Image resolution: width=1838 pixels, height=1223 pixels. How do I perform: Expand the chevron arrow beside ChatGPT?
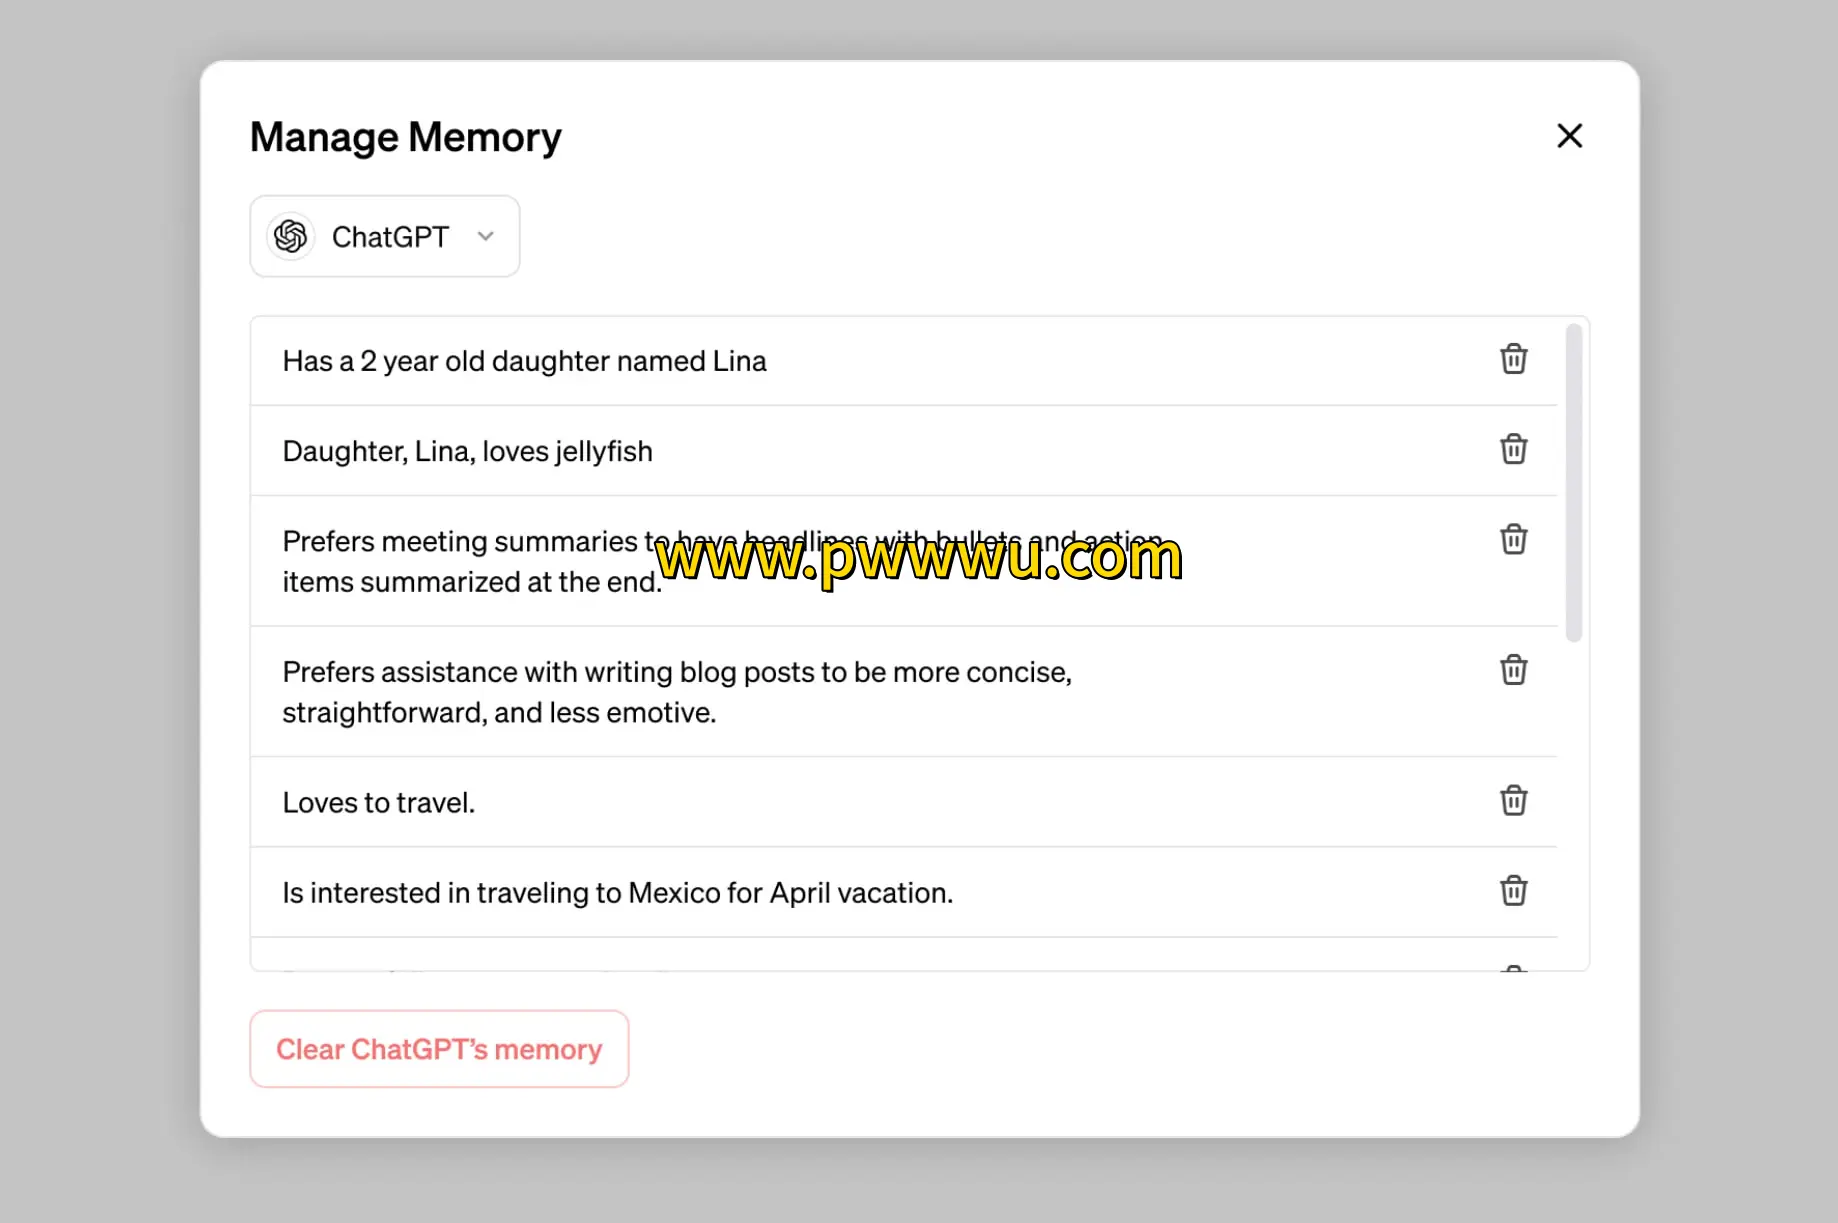pos(486,237)
